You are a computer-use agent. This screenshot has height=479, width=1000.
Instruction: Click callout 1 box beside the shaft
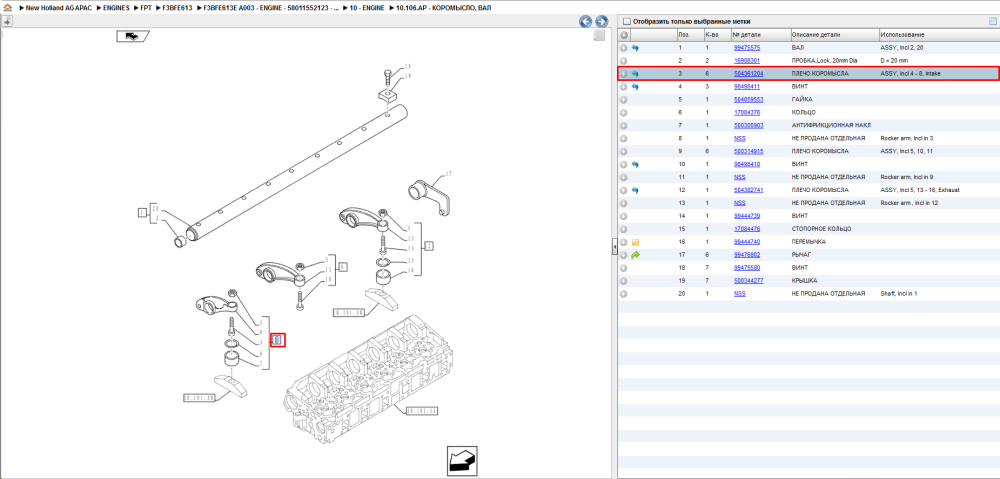[x=142, y=212]
